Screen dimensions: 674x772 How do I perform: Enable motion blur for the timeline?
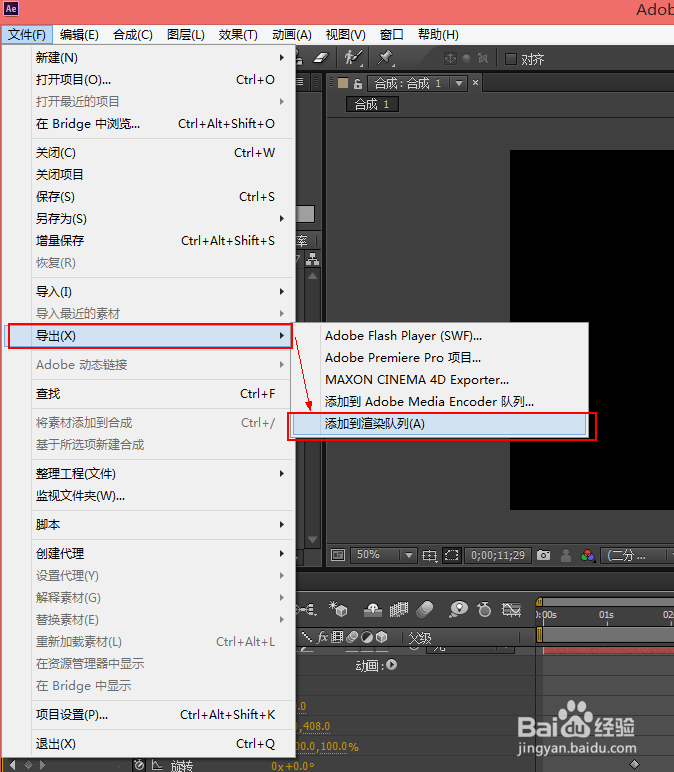pos(425,610)
